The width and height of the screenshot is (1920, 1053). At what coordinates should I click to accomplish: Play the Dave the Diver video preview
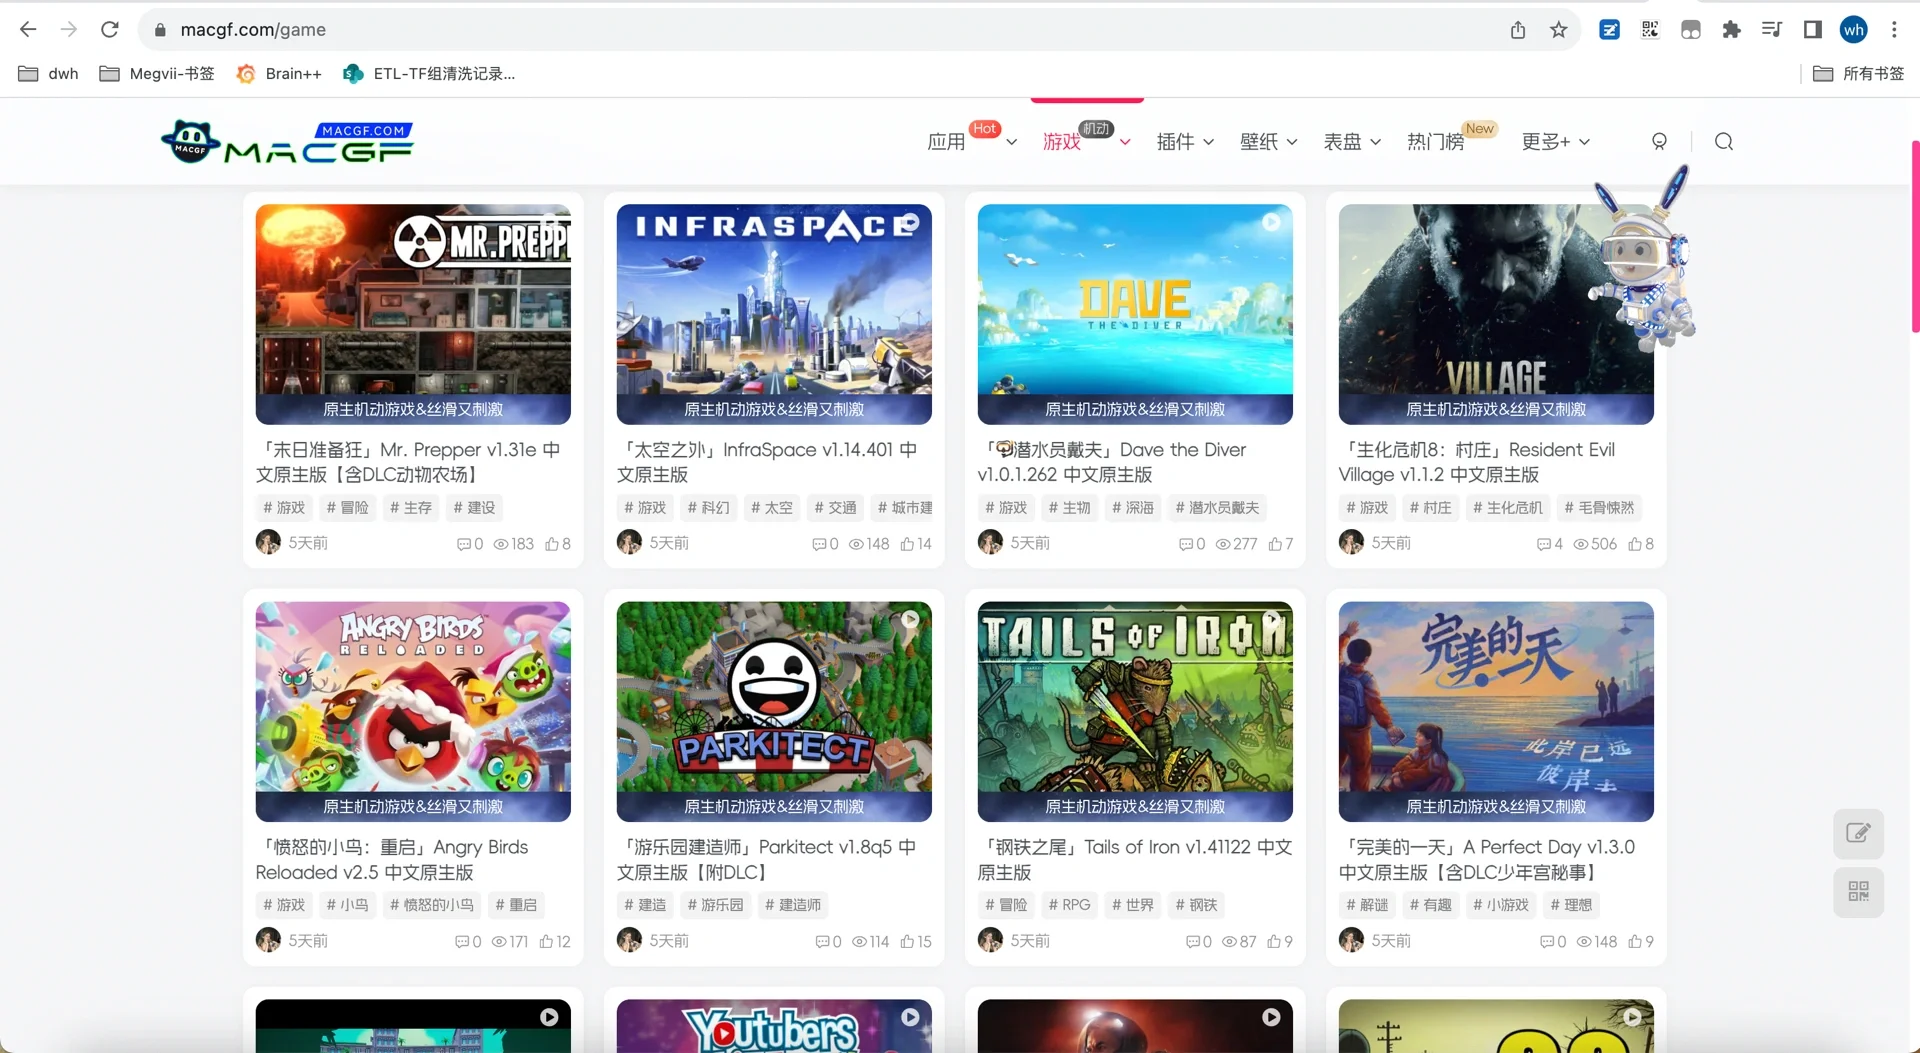point(1271,222)
